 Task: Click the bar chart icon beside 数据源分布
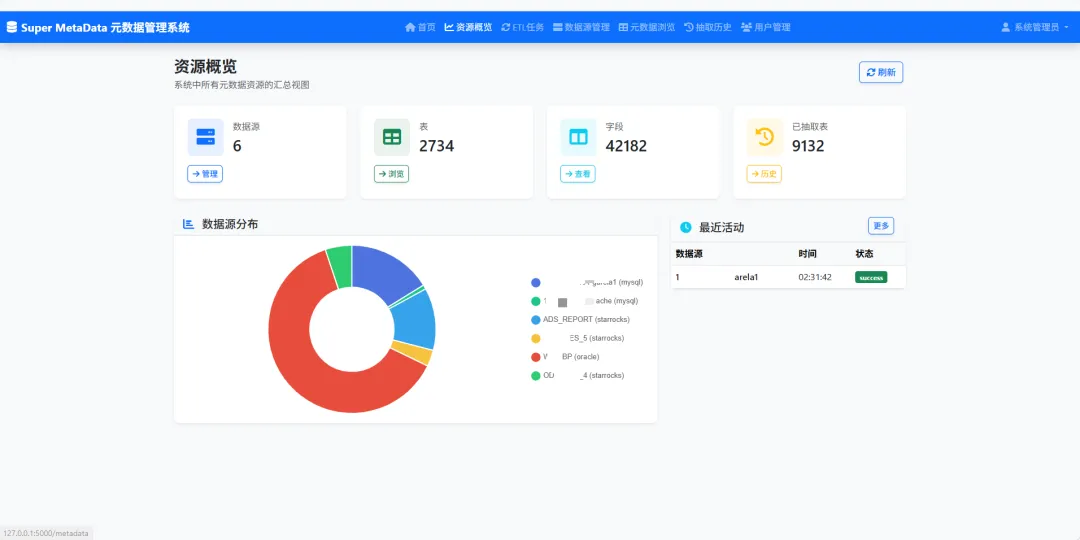(x=188, y=224)
